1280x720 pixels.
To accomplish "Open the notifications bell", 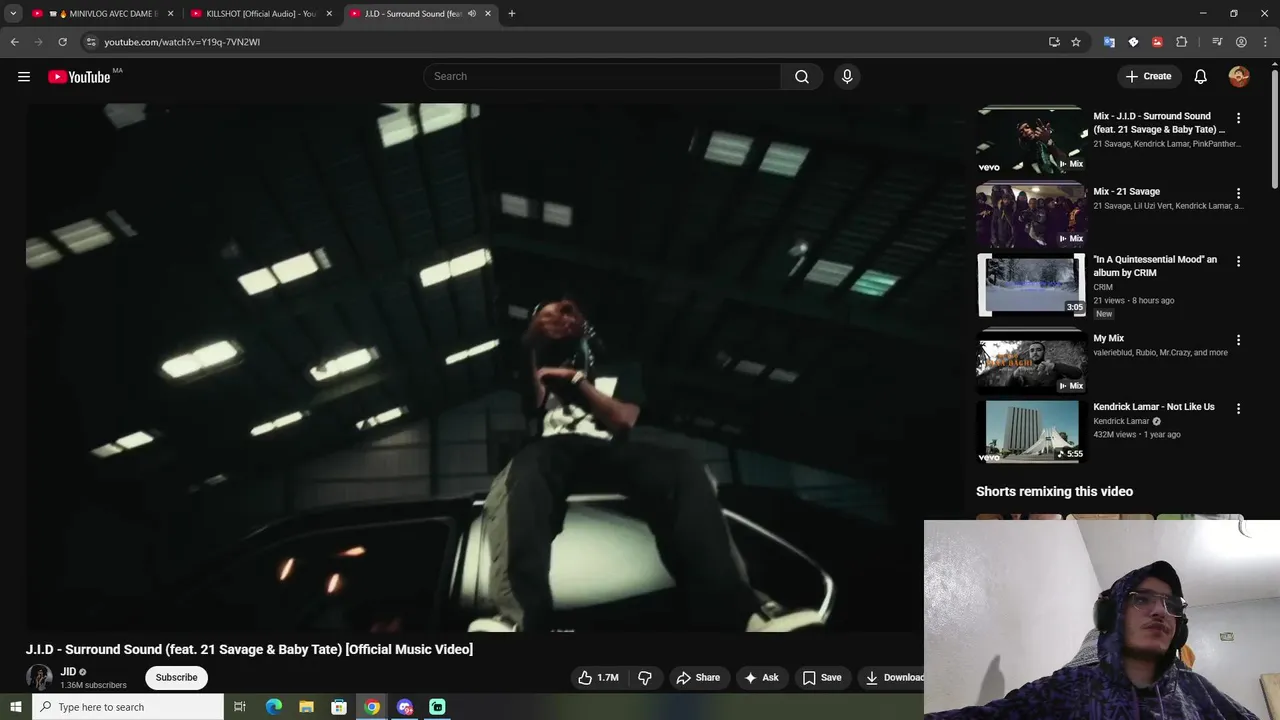I will point(1201,76).
